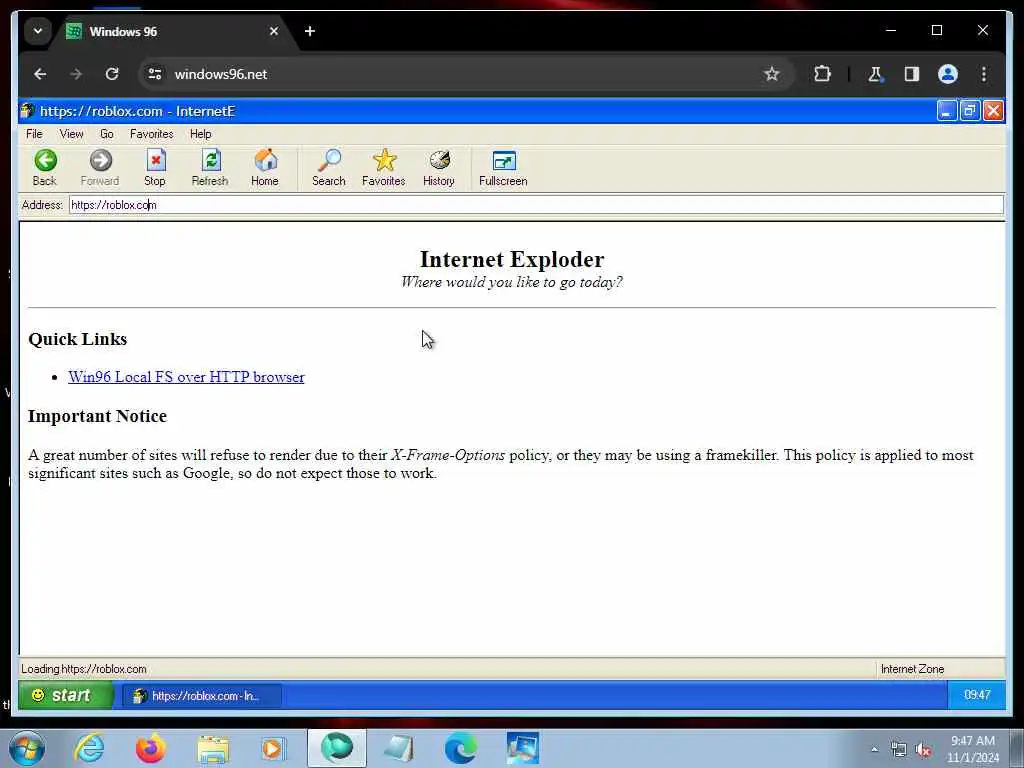Image resolution: width=1024 pixels, height=768 pixels.
Task: Open Chrome extensions puzzle icon
Action: pos(822,74)
